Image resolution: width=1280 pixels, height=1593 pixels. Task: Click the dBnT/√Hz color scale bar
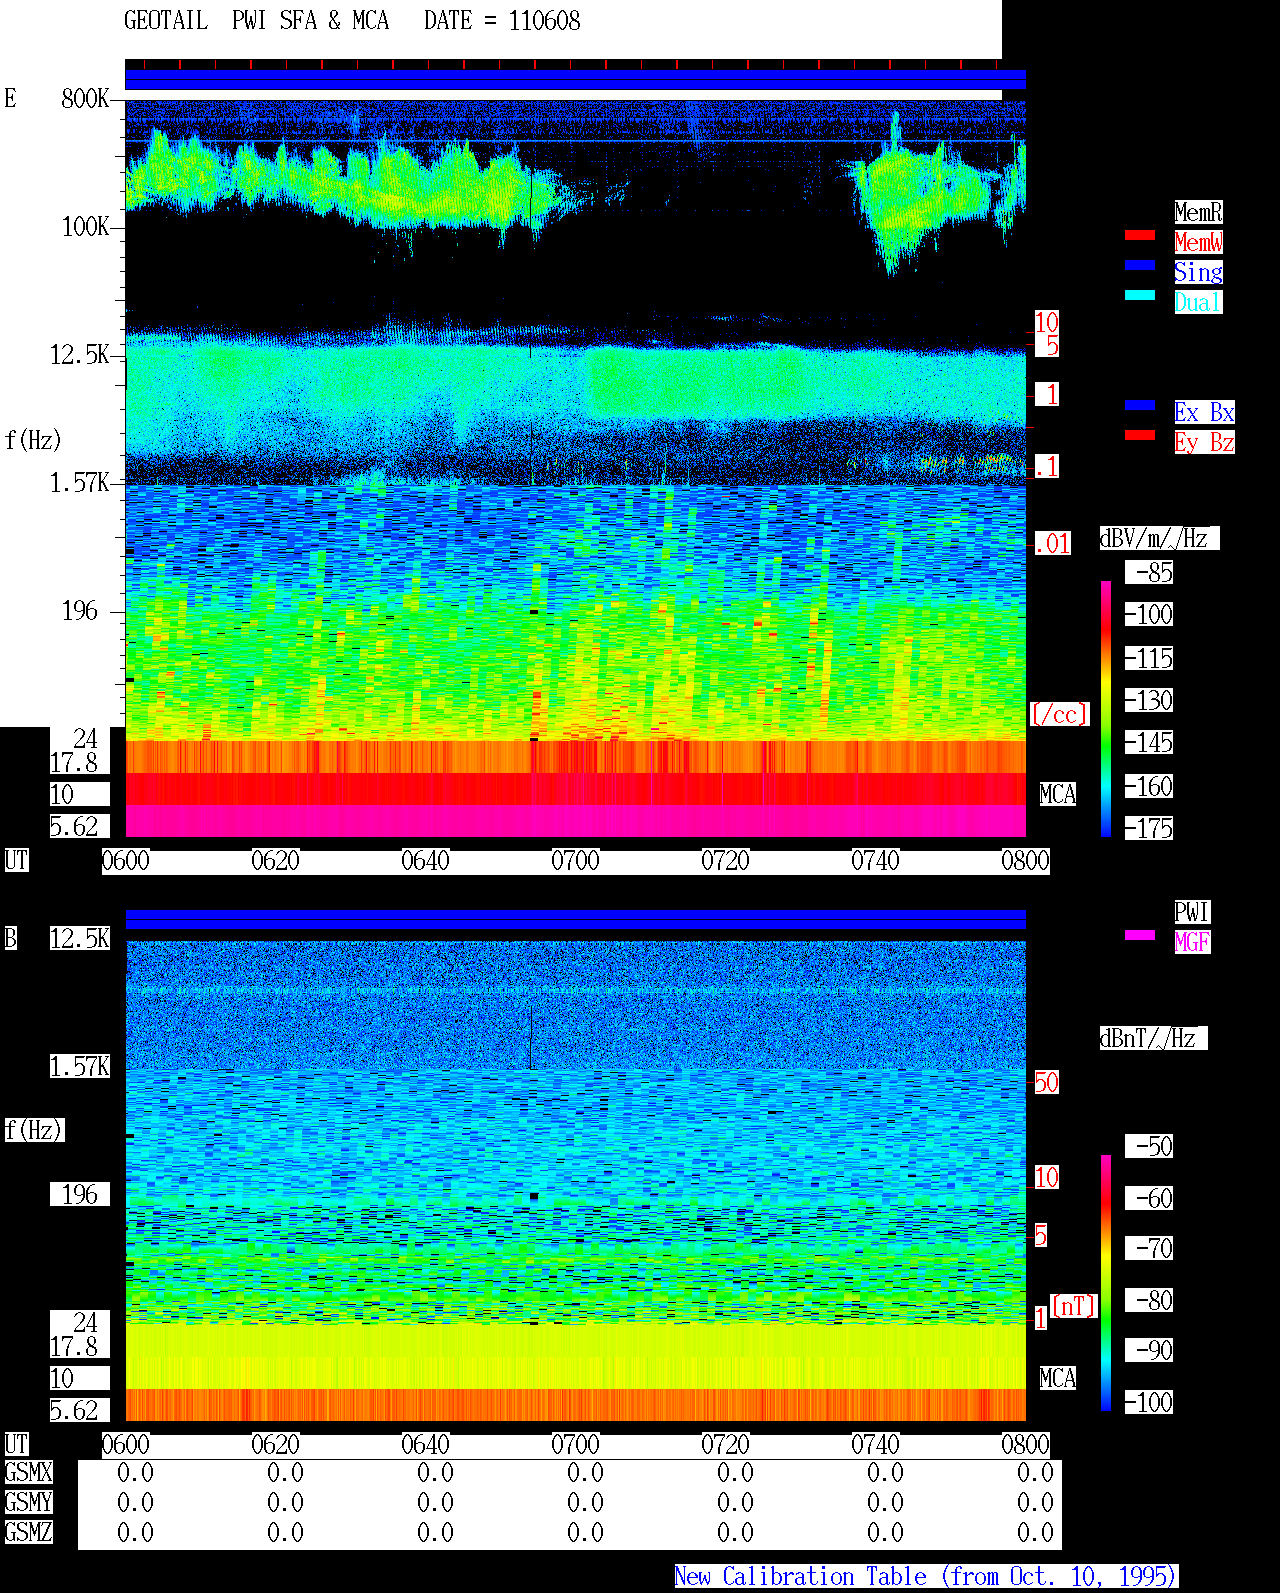click(1106, 1283)
